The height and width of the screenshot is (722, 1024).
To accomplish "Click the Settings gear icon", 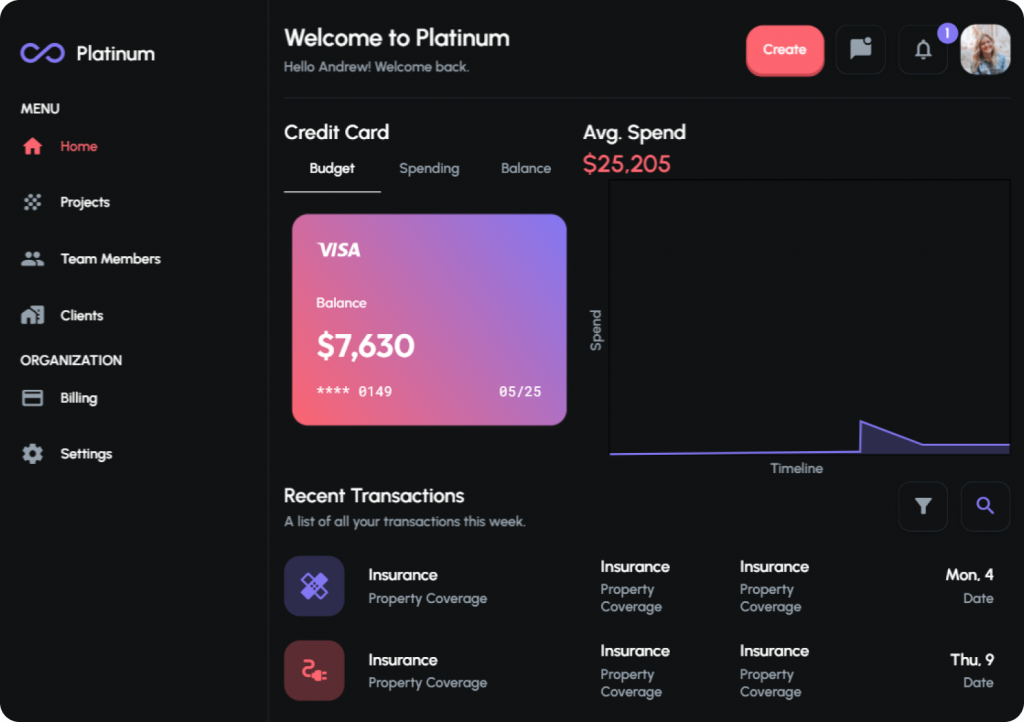I will click(32, 454).
